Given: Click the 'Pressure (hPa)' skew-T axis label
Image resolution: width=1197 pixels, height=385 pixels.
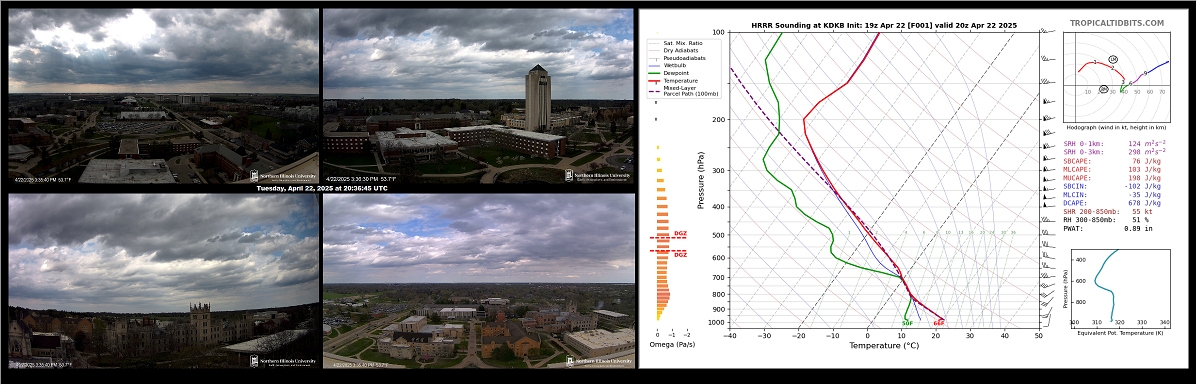Looking at the screenshot, I should (x=702, y=181).
